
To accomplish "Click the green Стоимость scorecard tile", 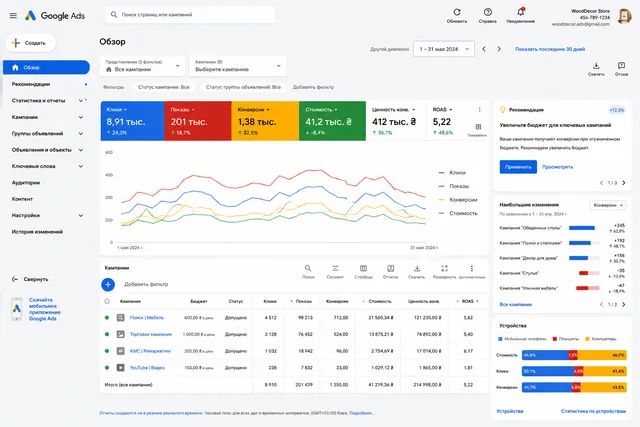I will [x=332, y=121].
